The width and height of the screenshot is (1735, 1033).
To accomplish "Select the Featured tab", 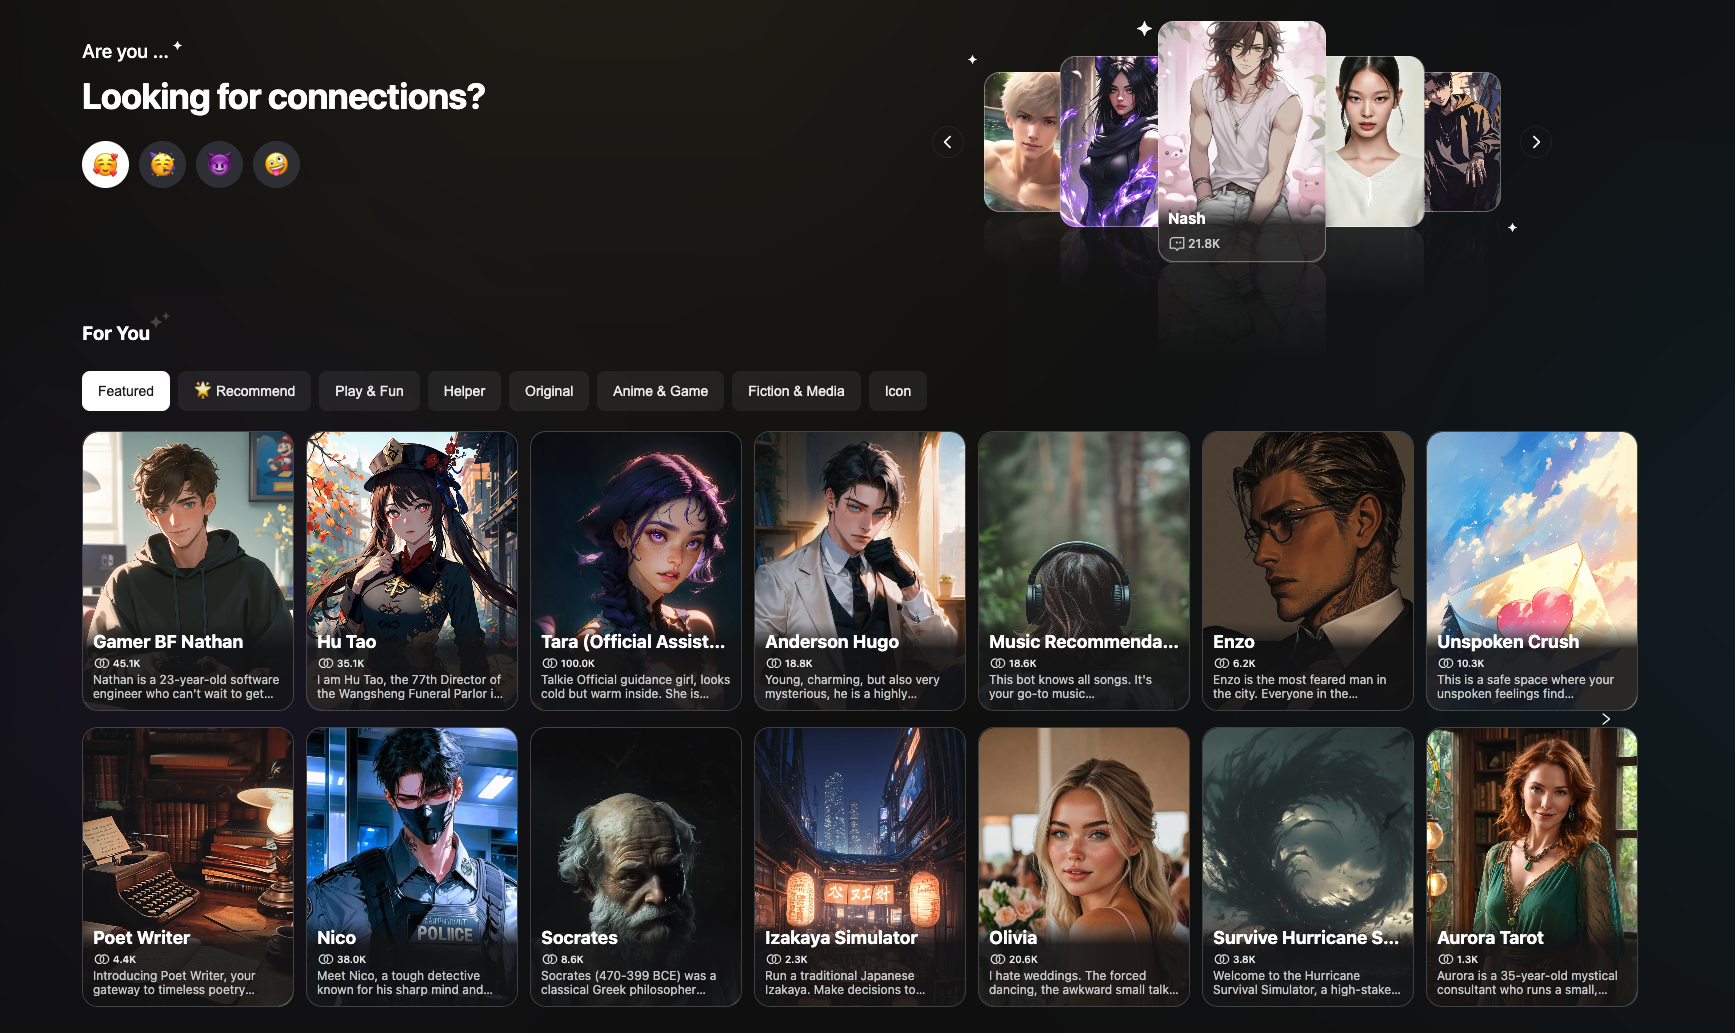I will click(x=126, y=391).
